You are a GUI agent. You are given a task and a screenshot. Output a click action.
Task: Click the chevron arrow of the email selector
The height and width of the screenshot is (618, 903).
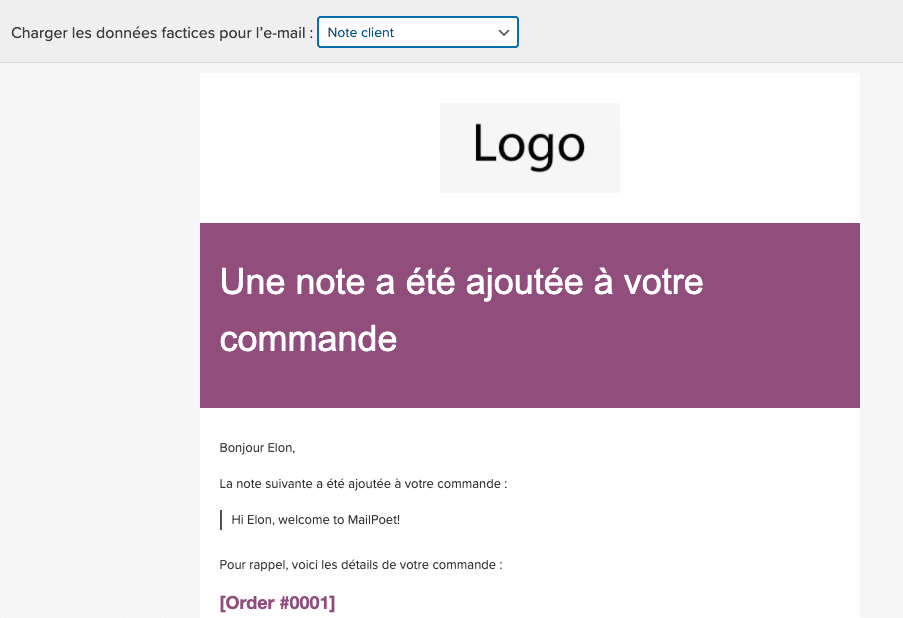pyautogui.click(x=503, y=32)
